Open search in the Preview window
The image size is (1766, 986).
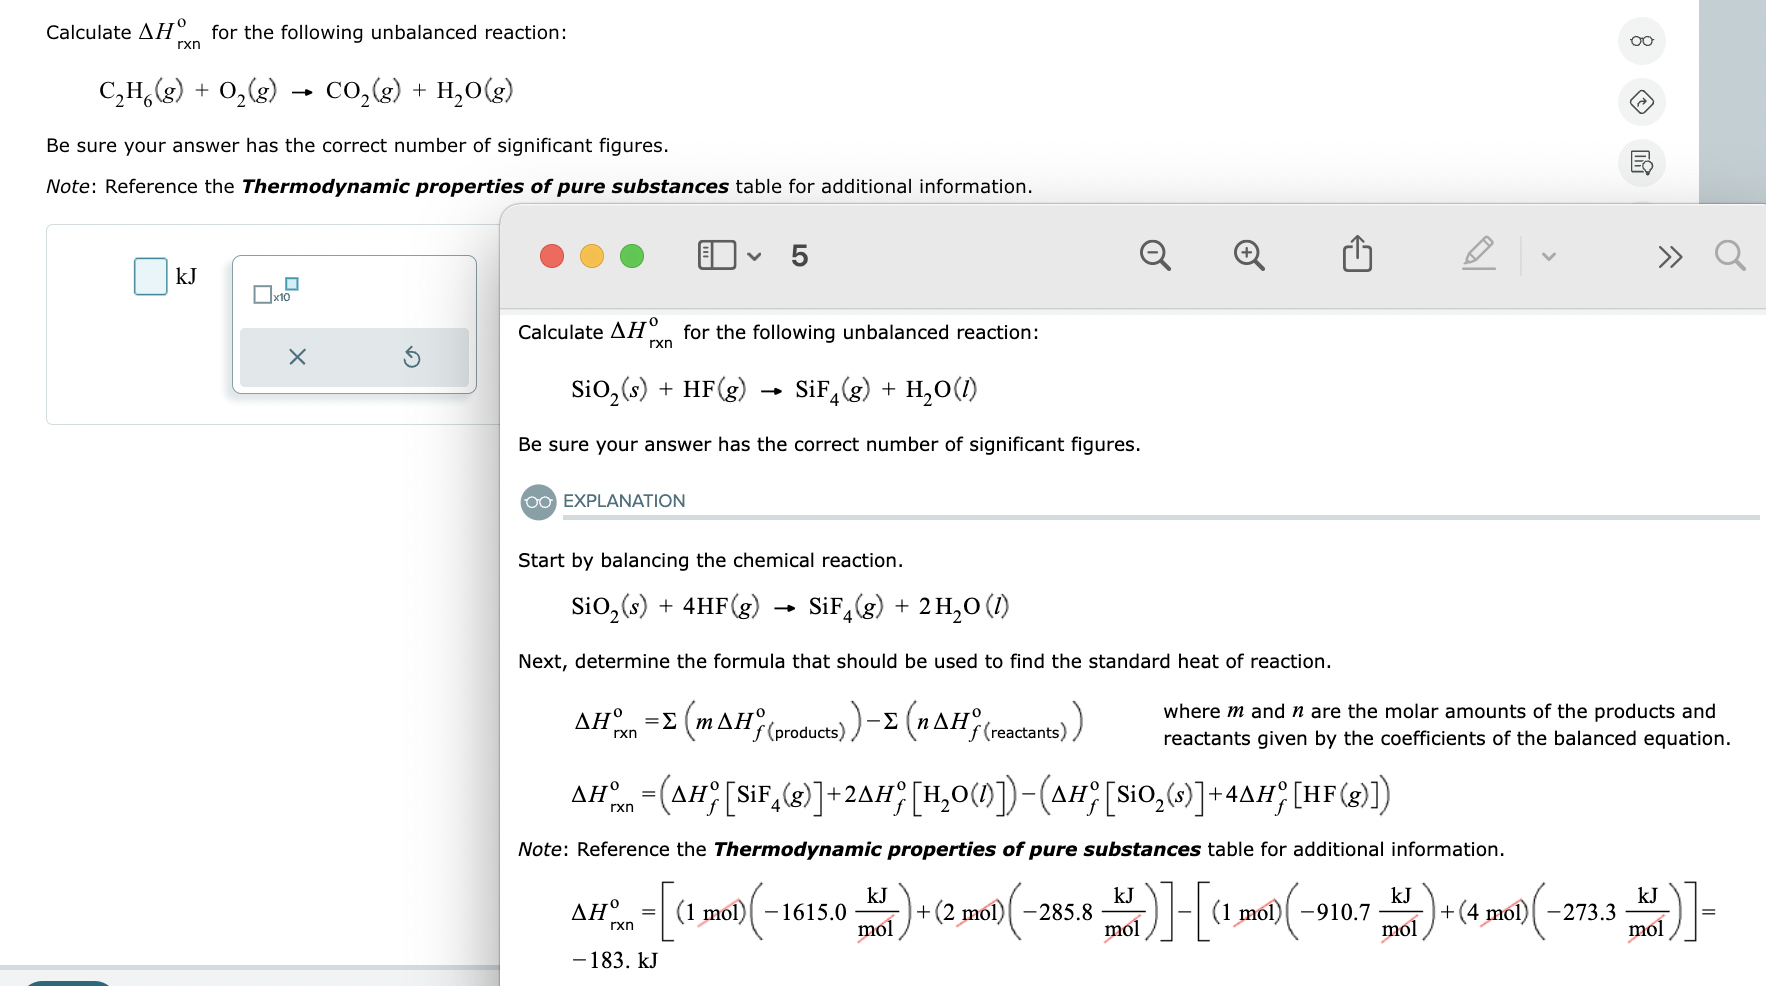[x=1731, y=255]
